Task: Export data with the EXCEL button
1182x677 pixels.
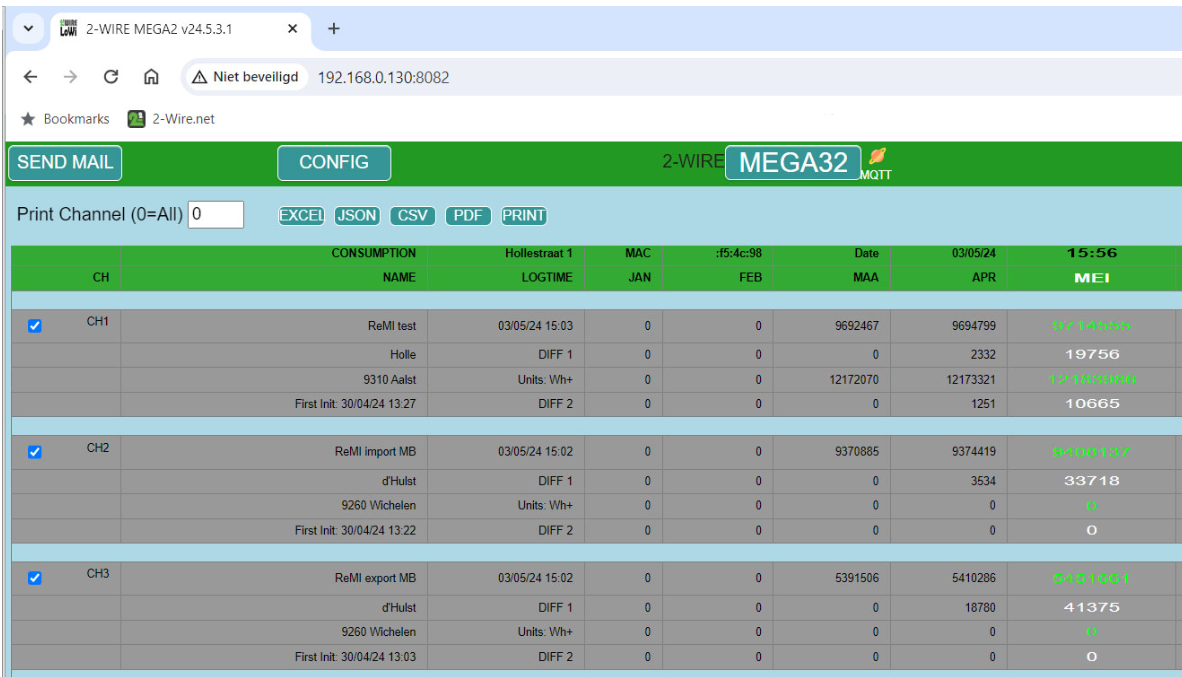Action: click(301, 216)
